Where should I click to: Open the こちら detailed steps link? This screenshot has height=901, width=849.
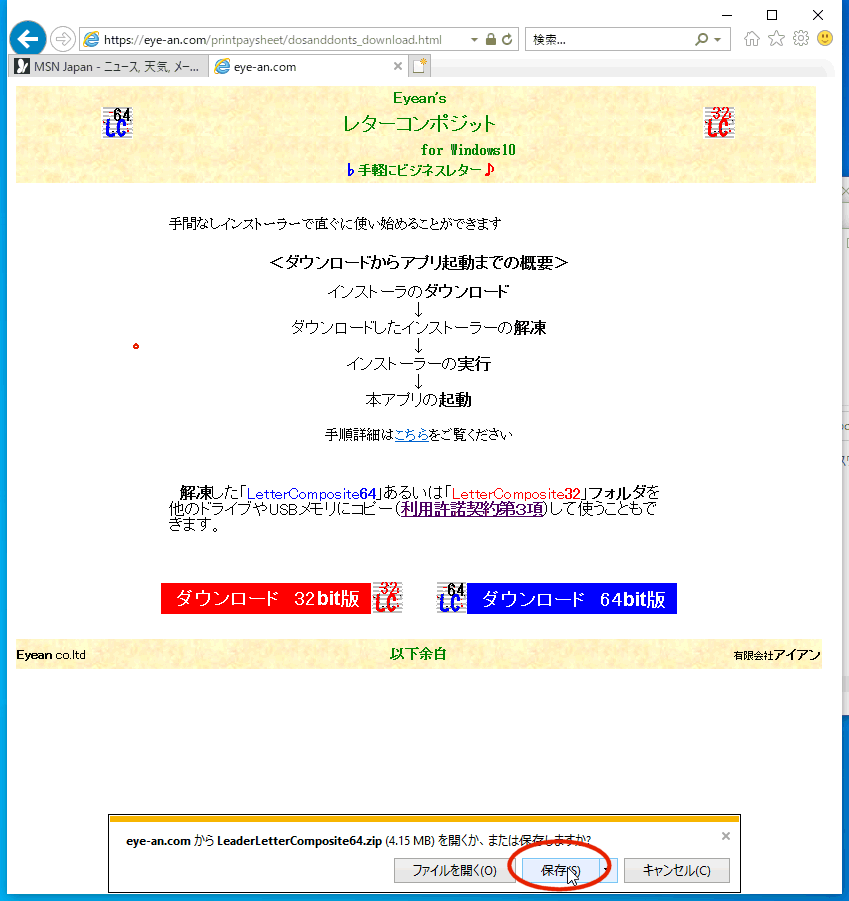click(411, 435)
